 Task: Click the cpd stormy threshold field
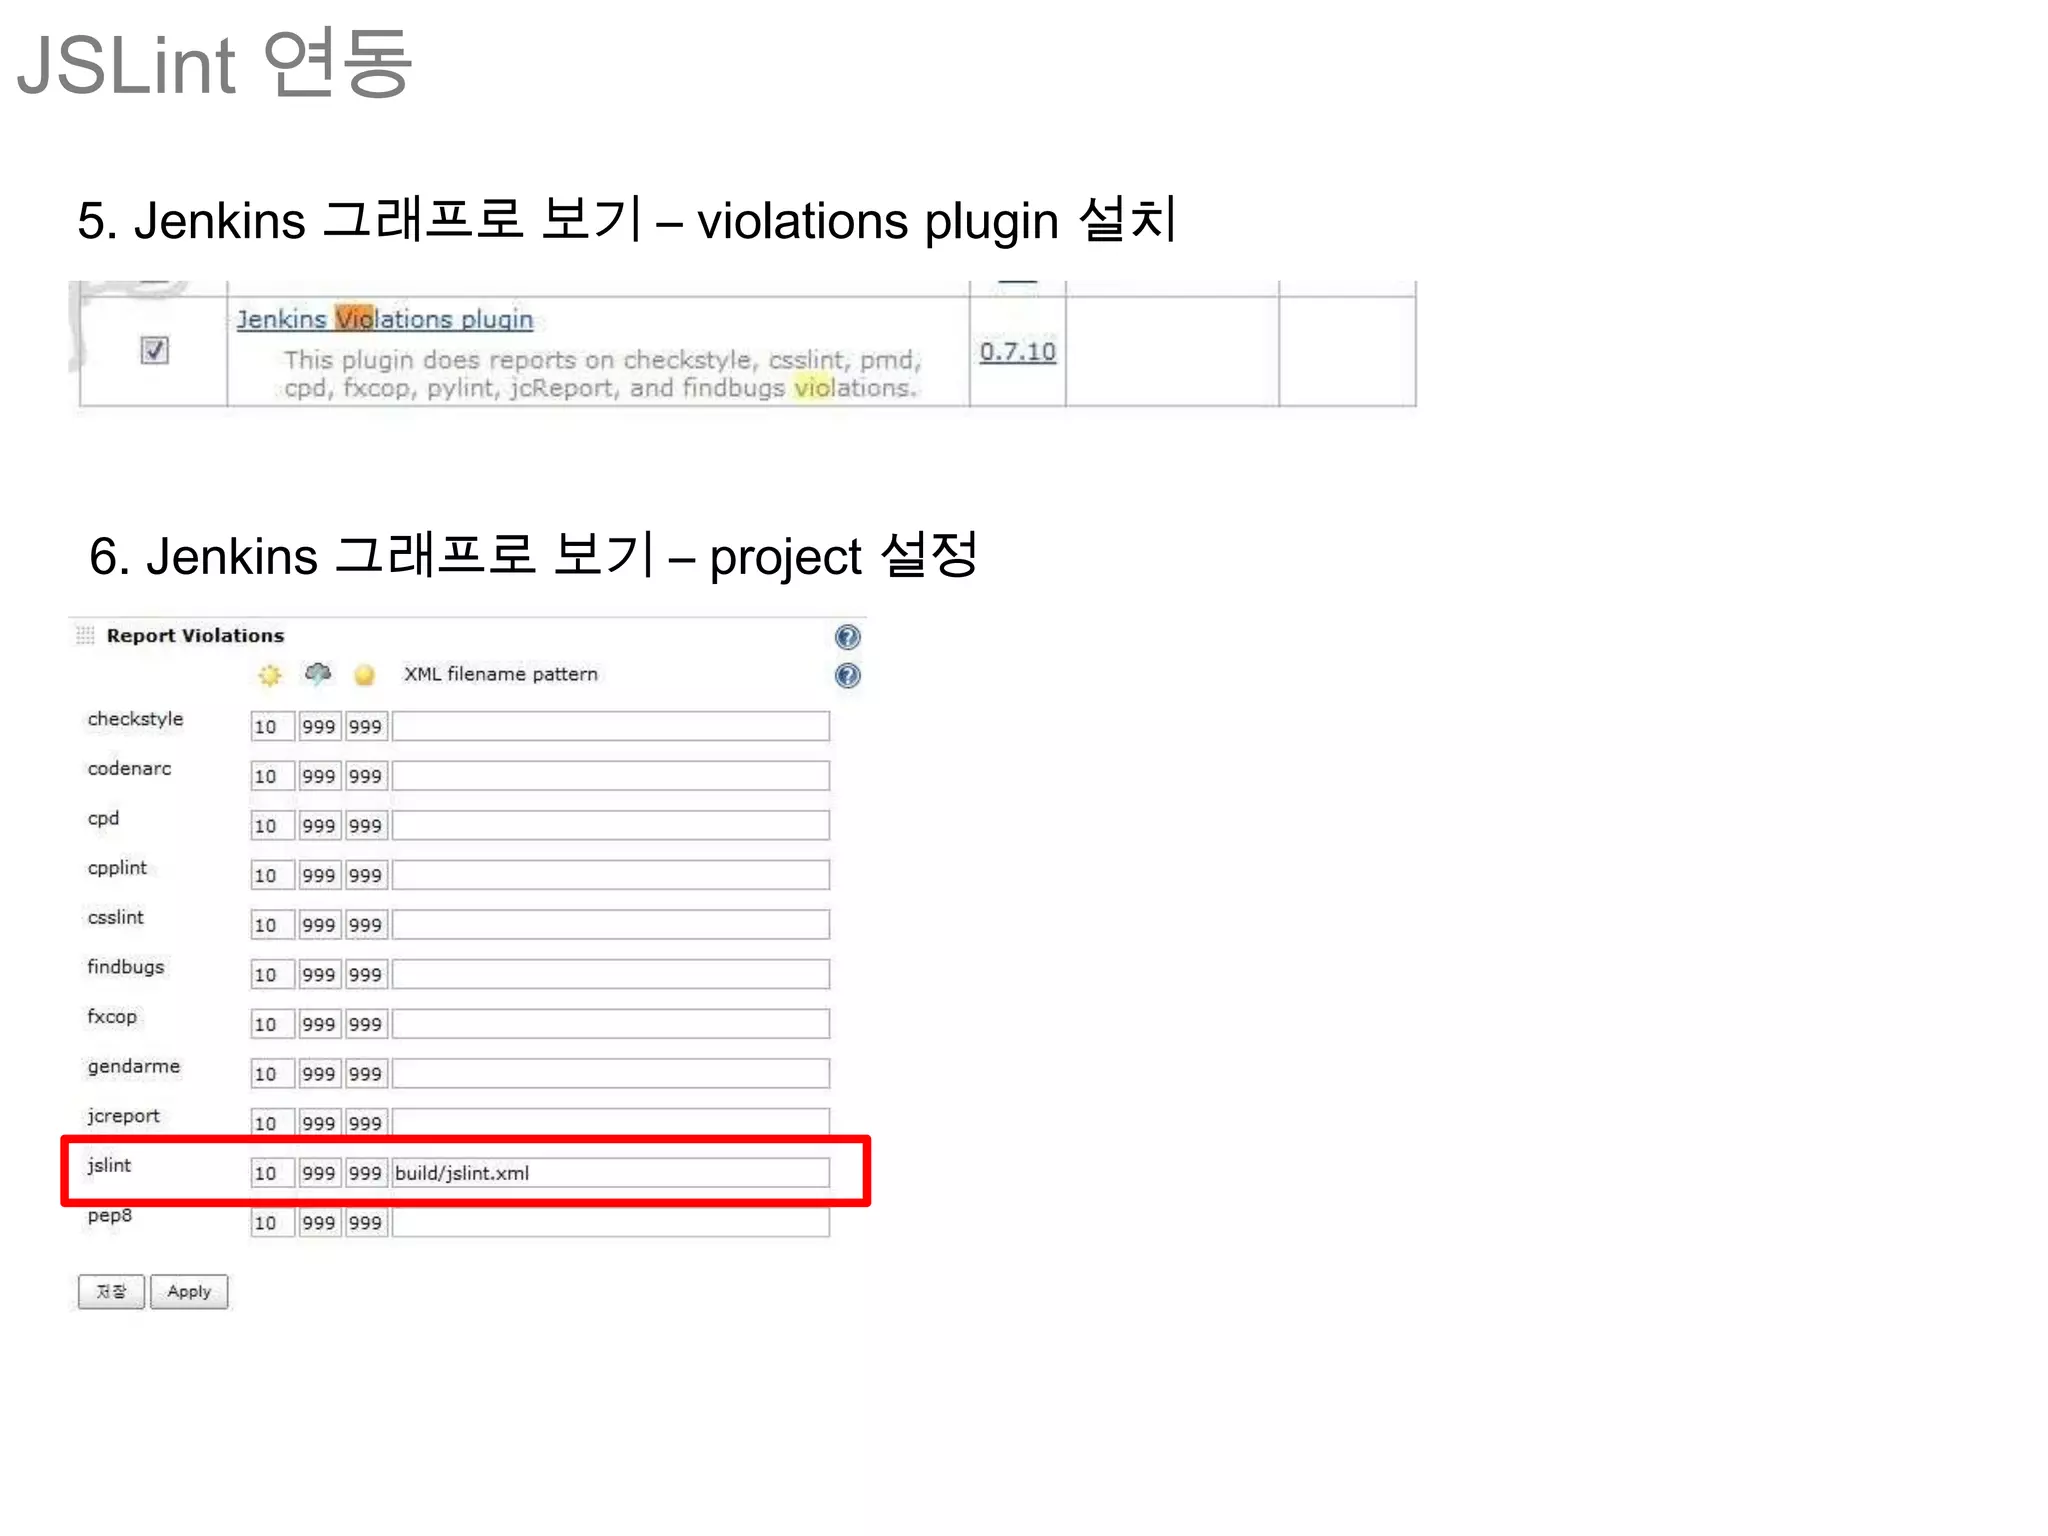[319, 826]
